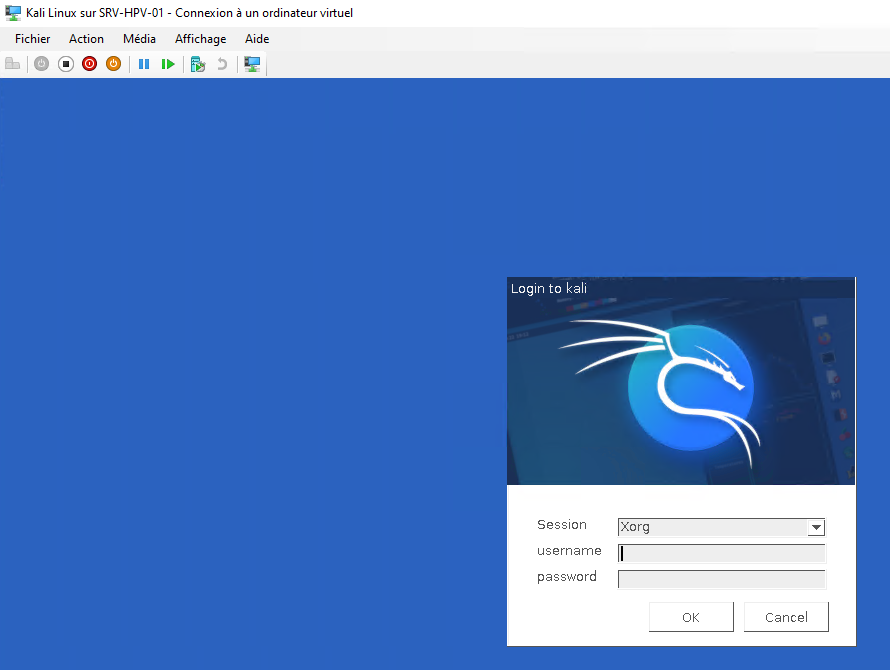Pause the virtual machine
Image resolution: width=890 pixels, height=670 pixels.
point(144,63)
